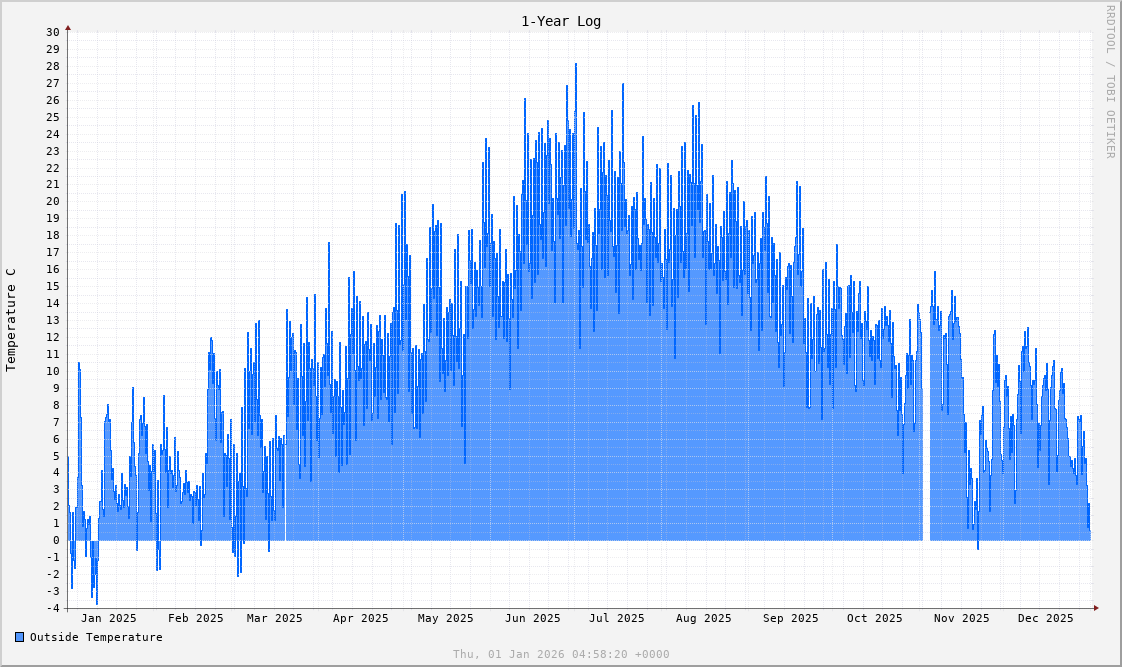The width and height of the screenshot is (1122, 667).
Task: Click the red arrow ending the X-axis
Action: pyautogui.click(x=1095, y=608)
